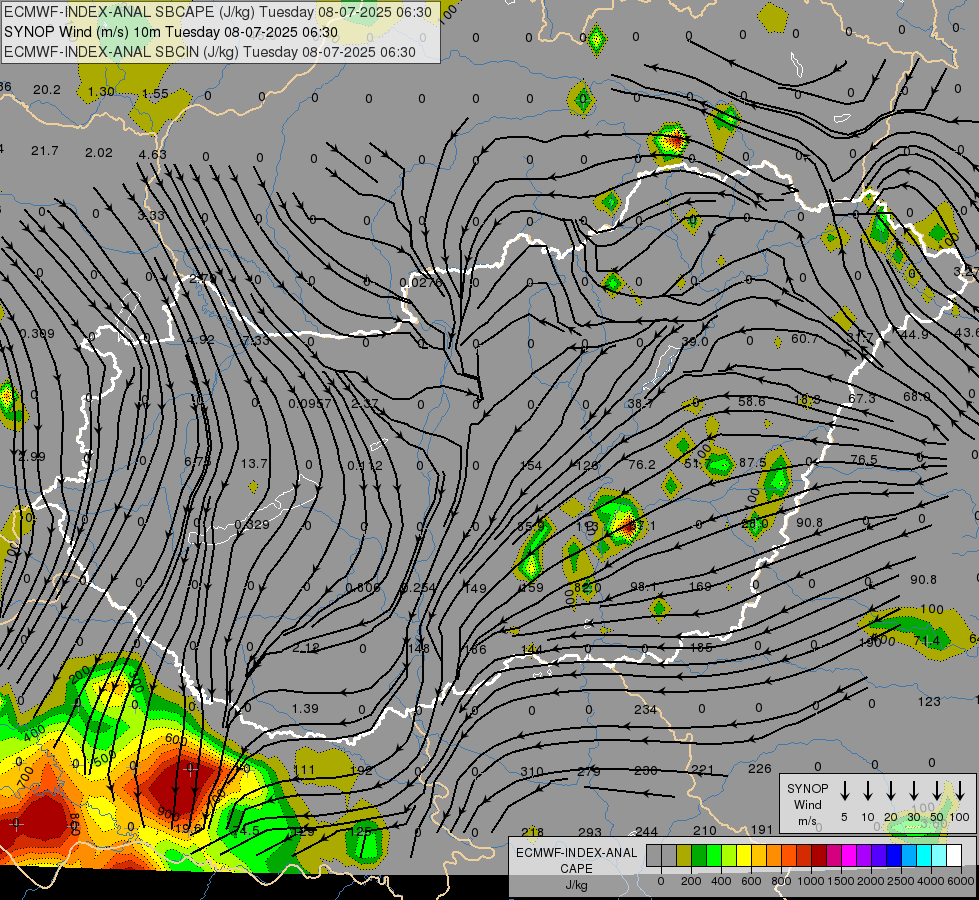The height and width of the screenshot is (900, 979).
Task: Click the grid value 21.7
Action: (x=44, y=151)
